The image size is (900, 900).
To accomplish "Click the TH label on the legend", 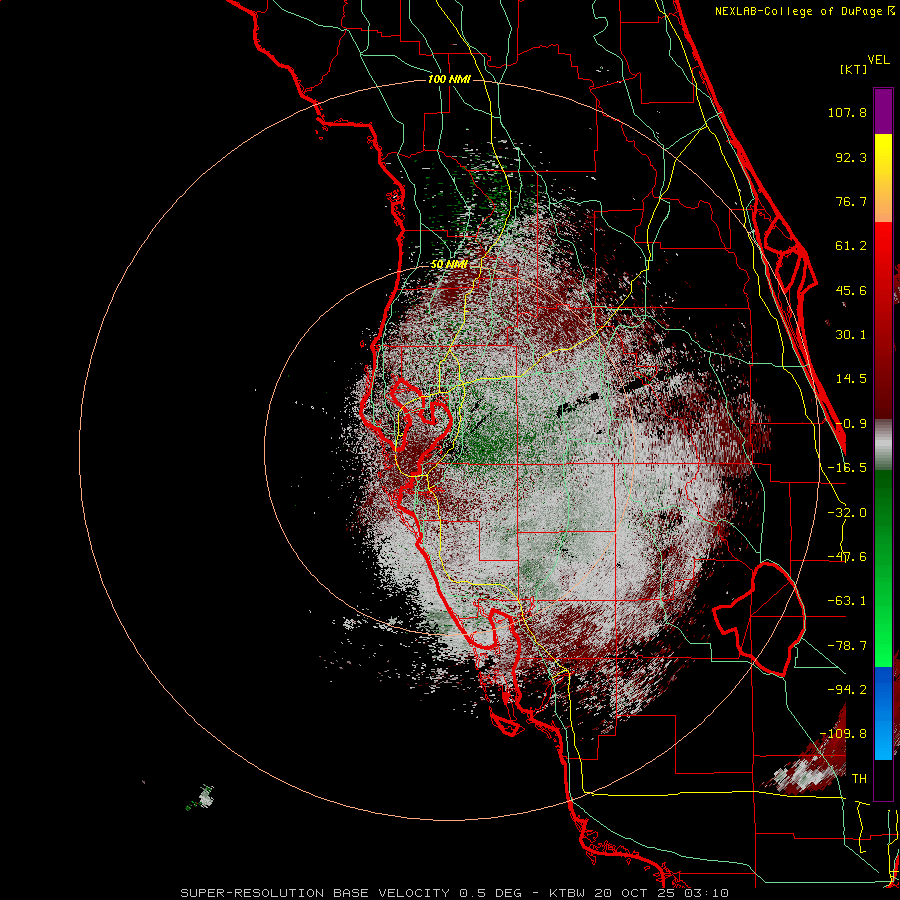I will point(859,778).
